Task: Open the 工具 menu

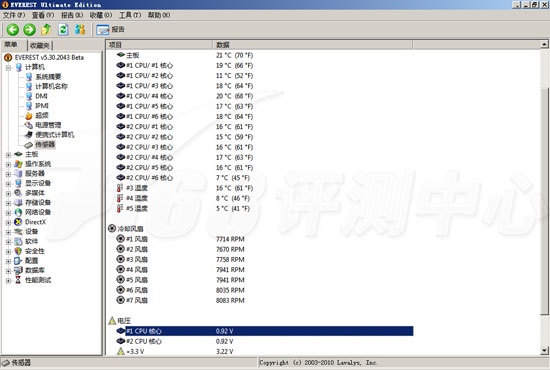Action: (x=130, y=15)
